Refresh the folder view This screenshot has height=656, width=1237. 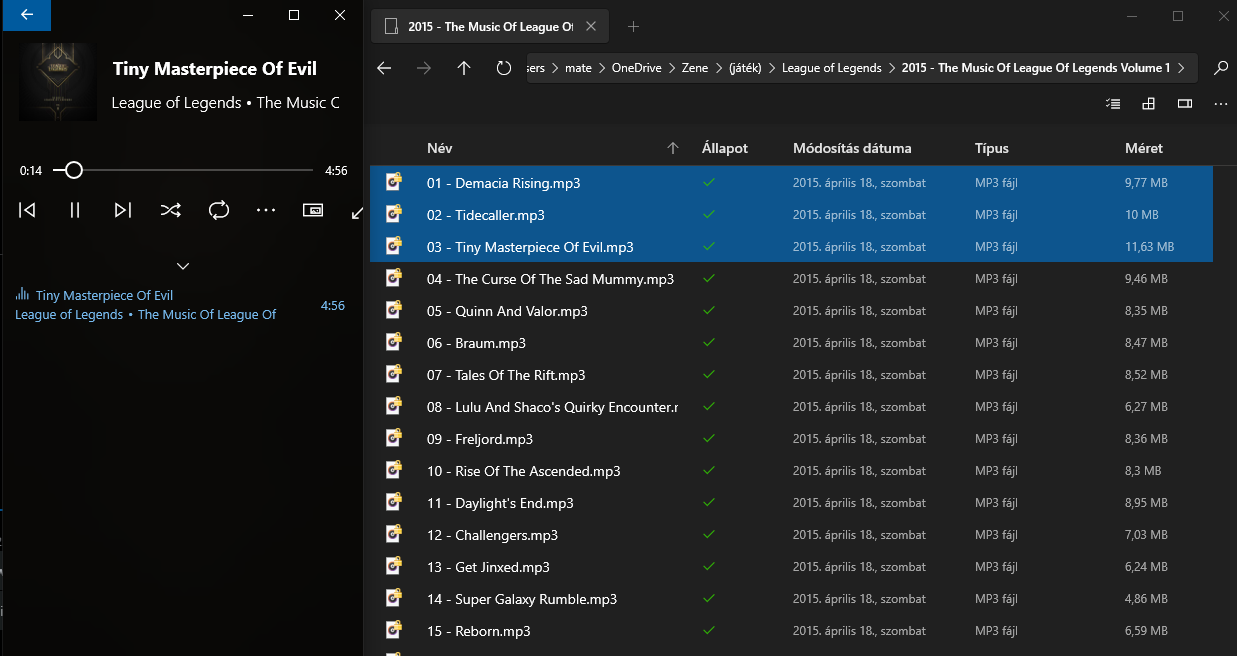pyautogui.click(x=503, y=67)
